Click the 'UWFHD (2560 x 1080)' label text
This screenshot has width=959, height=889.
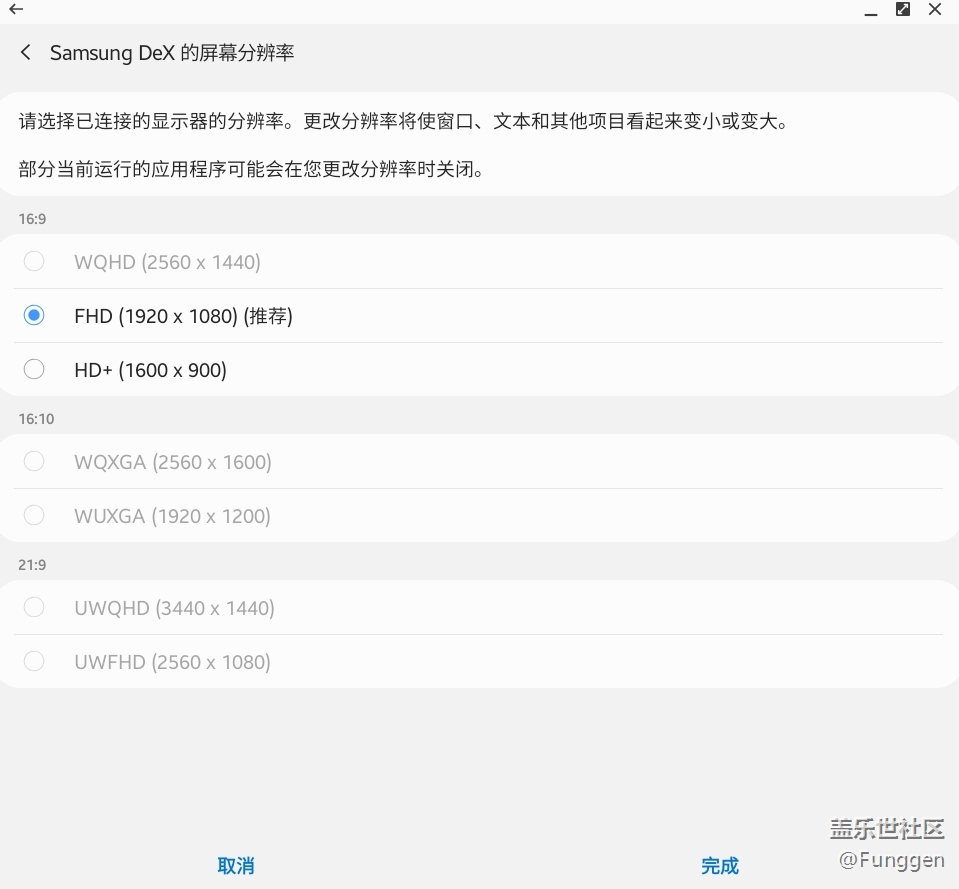click(x=172, y=662)
